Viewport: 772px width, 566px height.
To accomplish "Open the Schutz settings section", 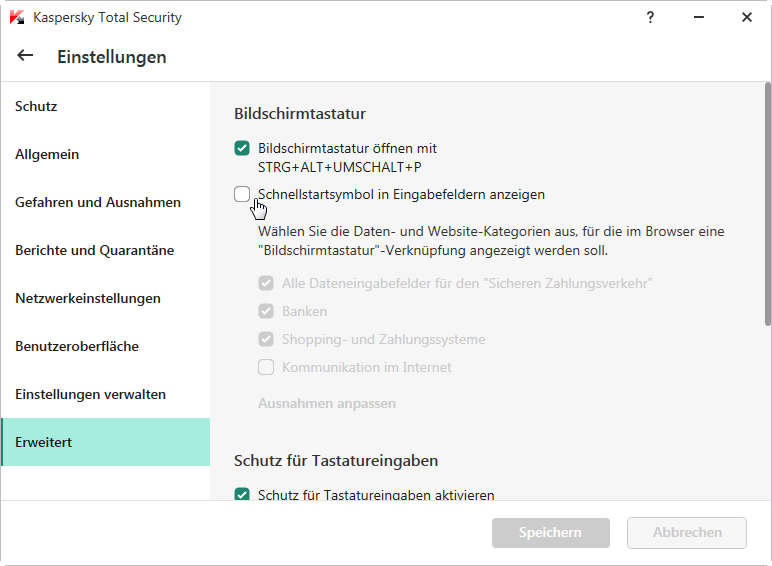I will (x=105, y=106).
